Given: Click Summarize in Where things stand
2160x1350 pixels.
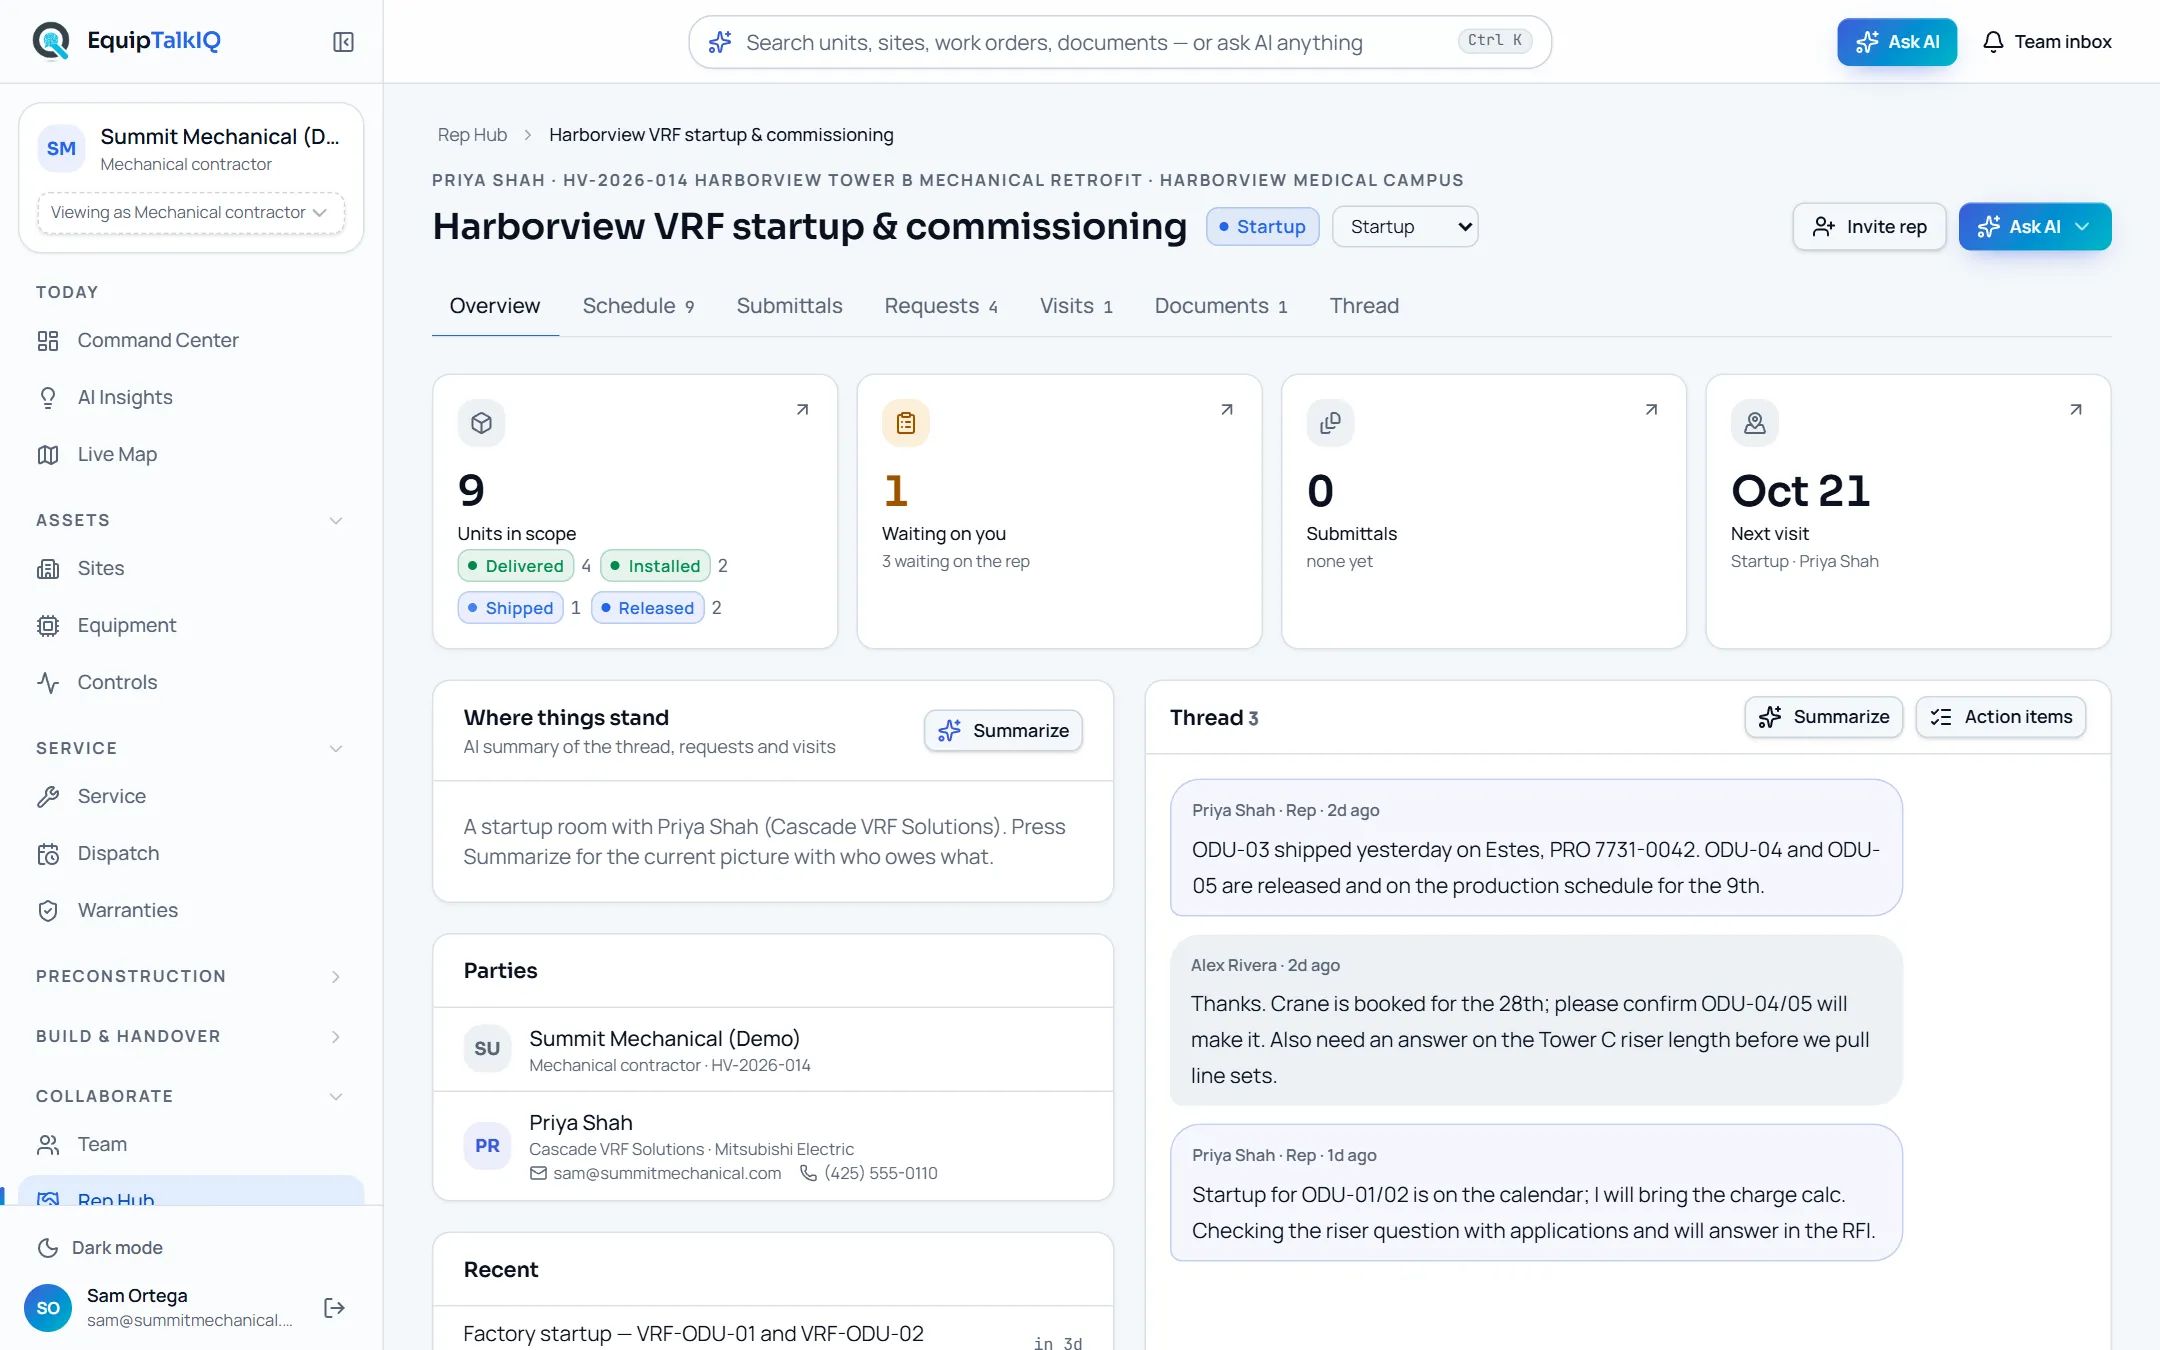Looking at the screenshot, I should point(1003,731).
